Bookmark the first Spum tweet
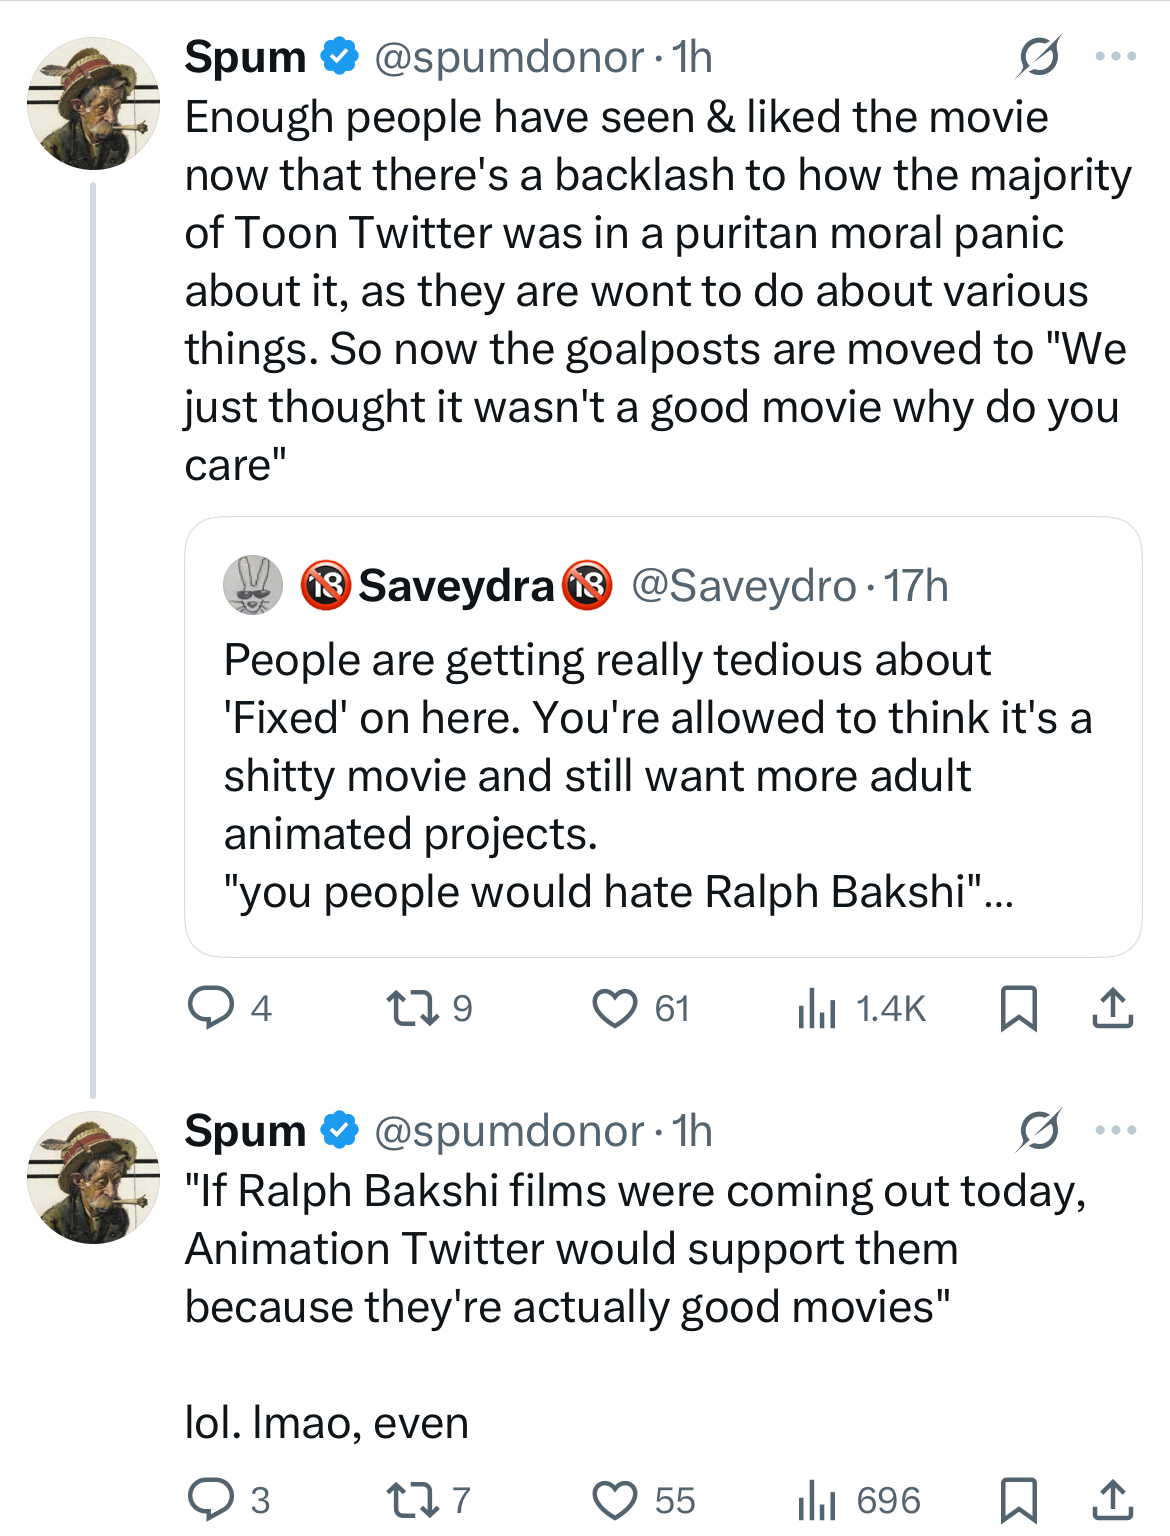 [1018, 1008]
